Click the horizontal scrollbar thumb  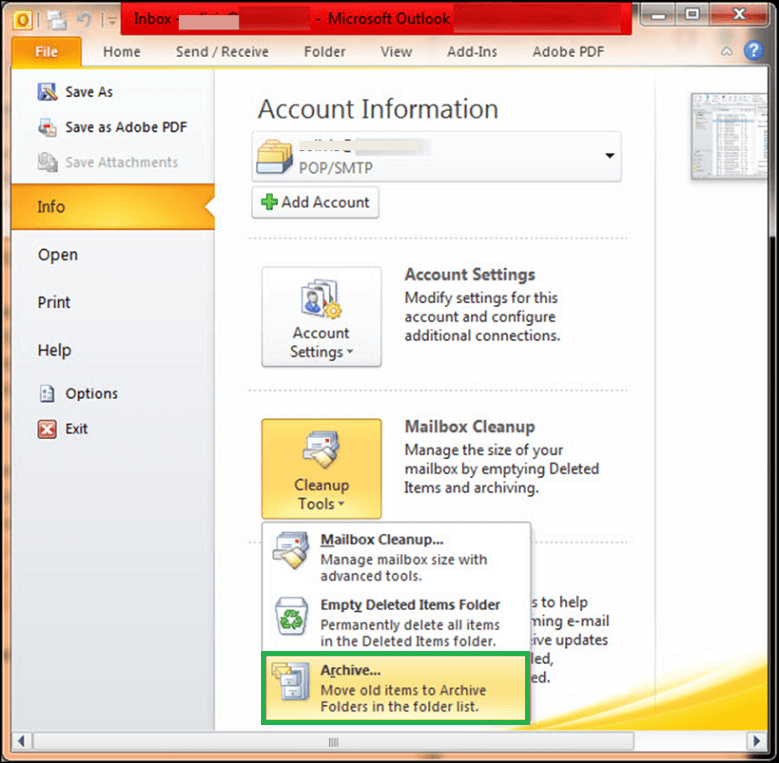[x=333, y=742]
